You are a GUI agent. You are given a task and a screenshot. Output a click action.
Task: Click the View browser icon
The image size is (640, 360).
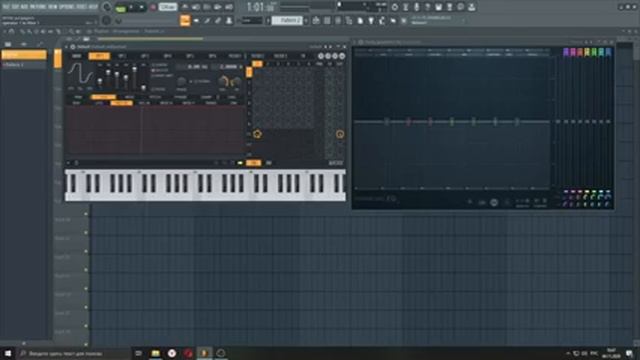360,20
